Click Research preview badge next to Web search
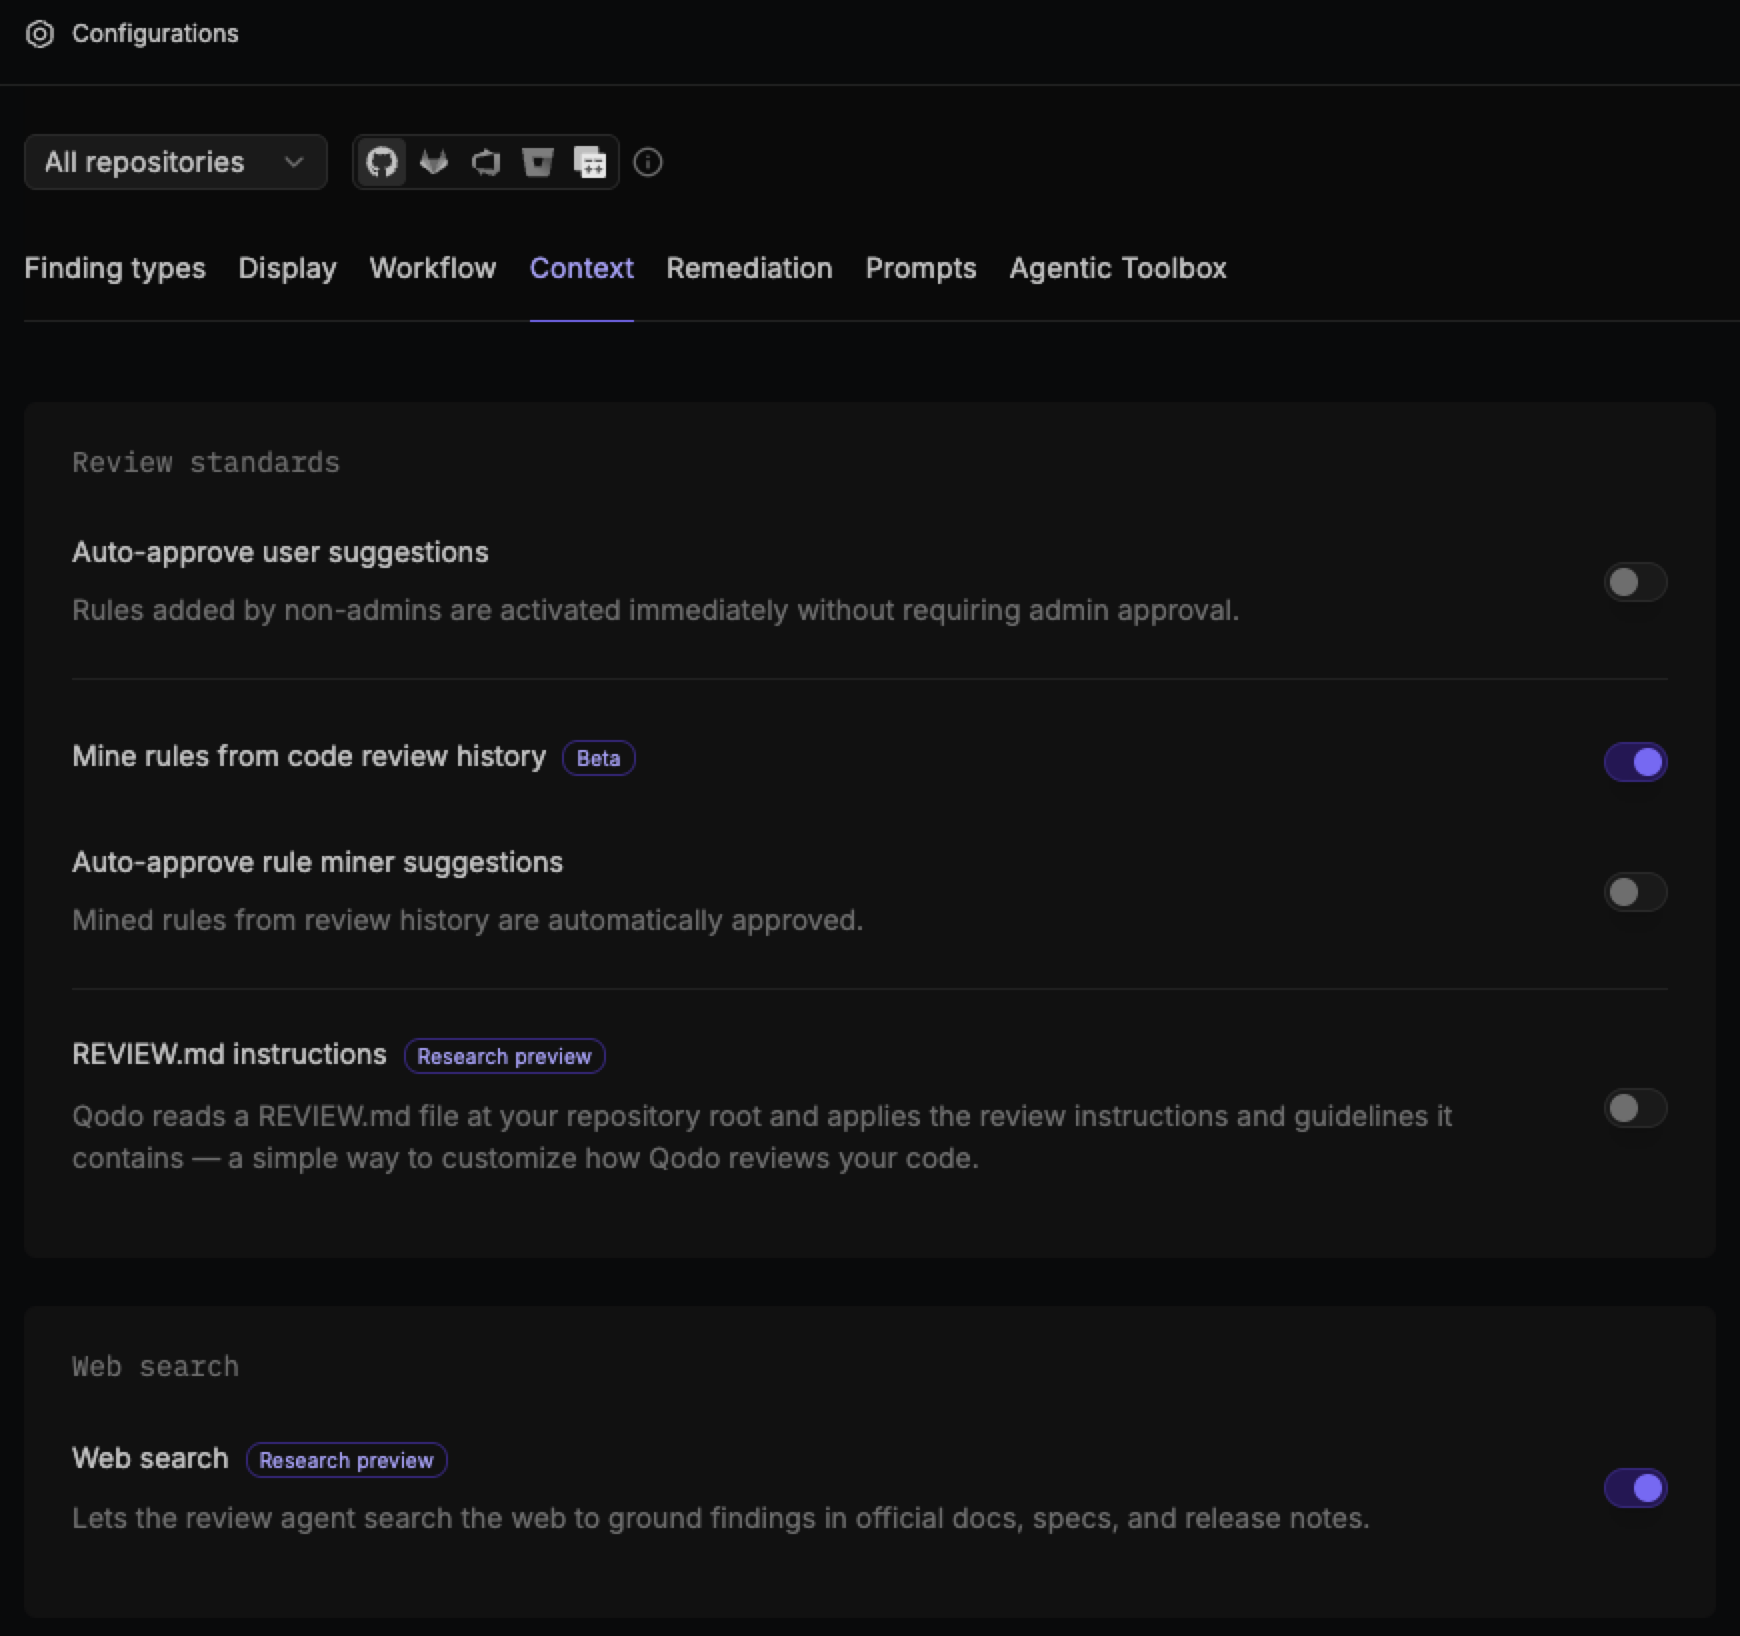This screenshot has width=1740, height=1636. [346, 1460]
